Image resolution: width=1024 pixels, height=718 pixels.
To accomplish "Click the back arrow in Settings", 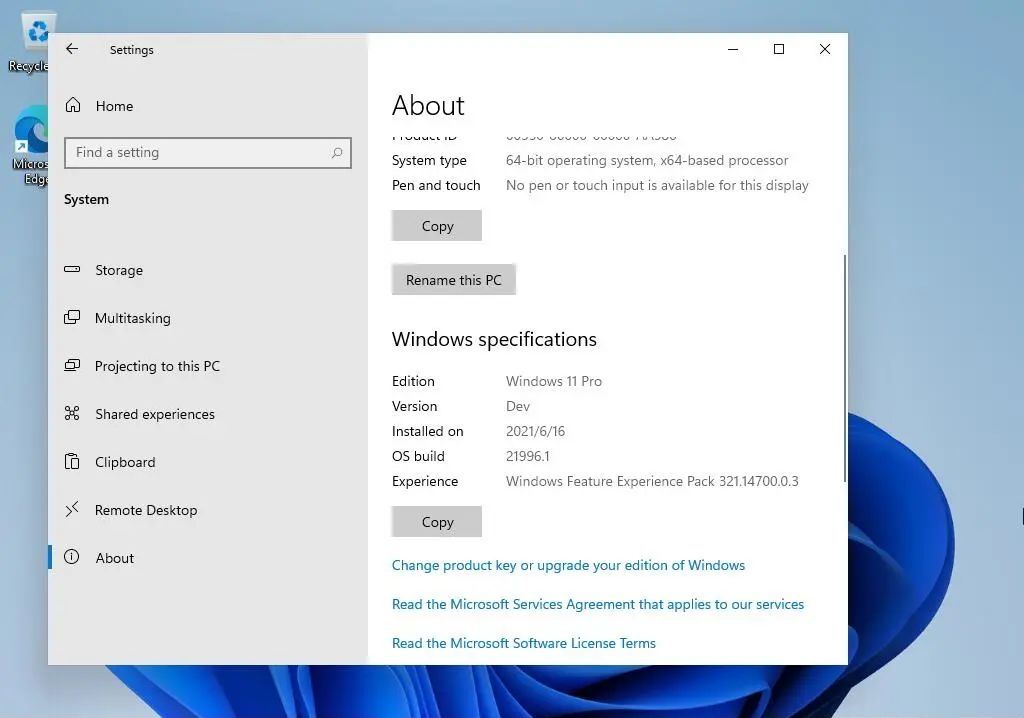I will [x=72, y=49].
